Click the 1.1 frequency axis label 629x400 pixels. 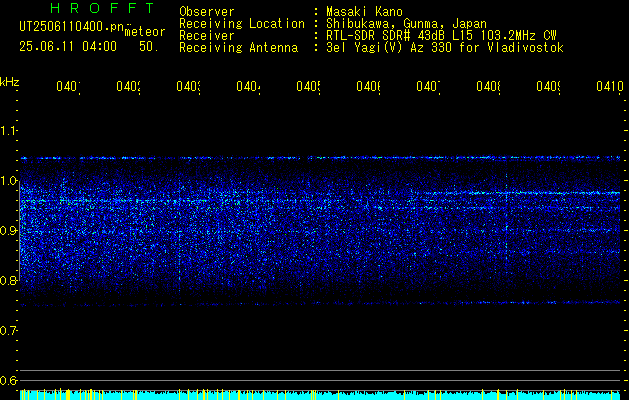point(9,131)
